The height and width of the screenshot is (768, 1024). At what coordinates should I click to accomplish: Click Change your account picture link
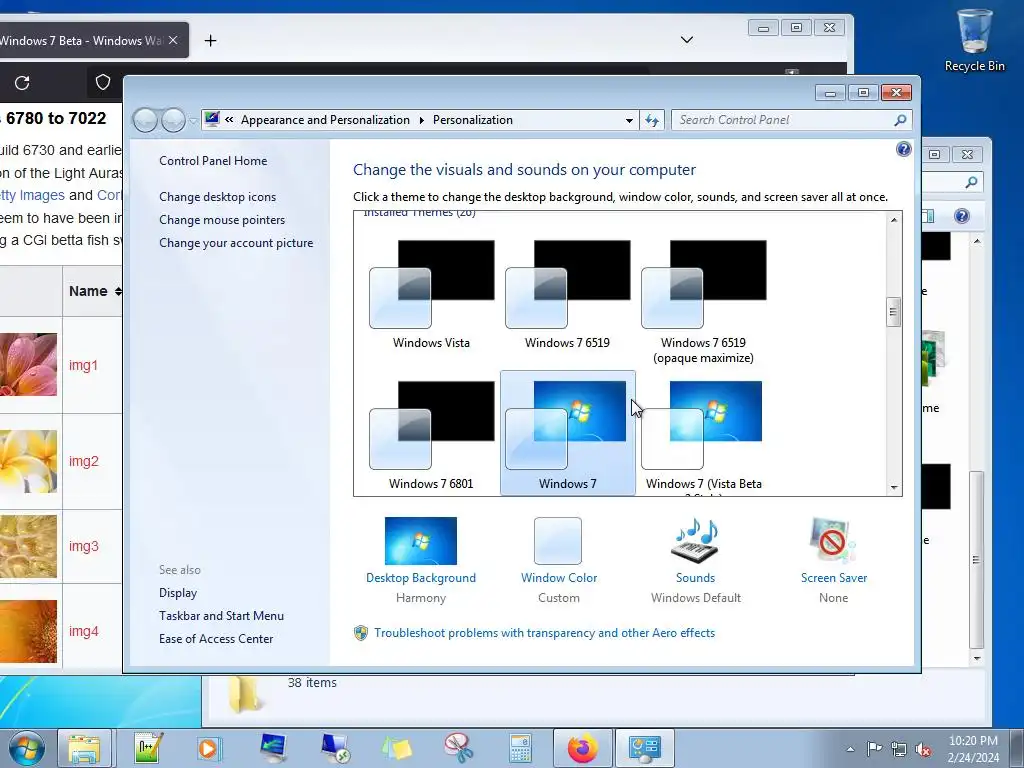click(x=236, y=243)
